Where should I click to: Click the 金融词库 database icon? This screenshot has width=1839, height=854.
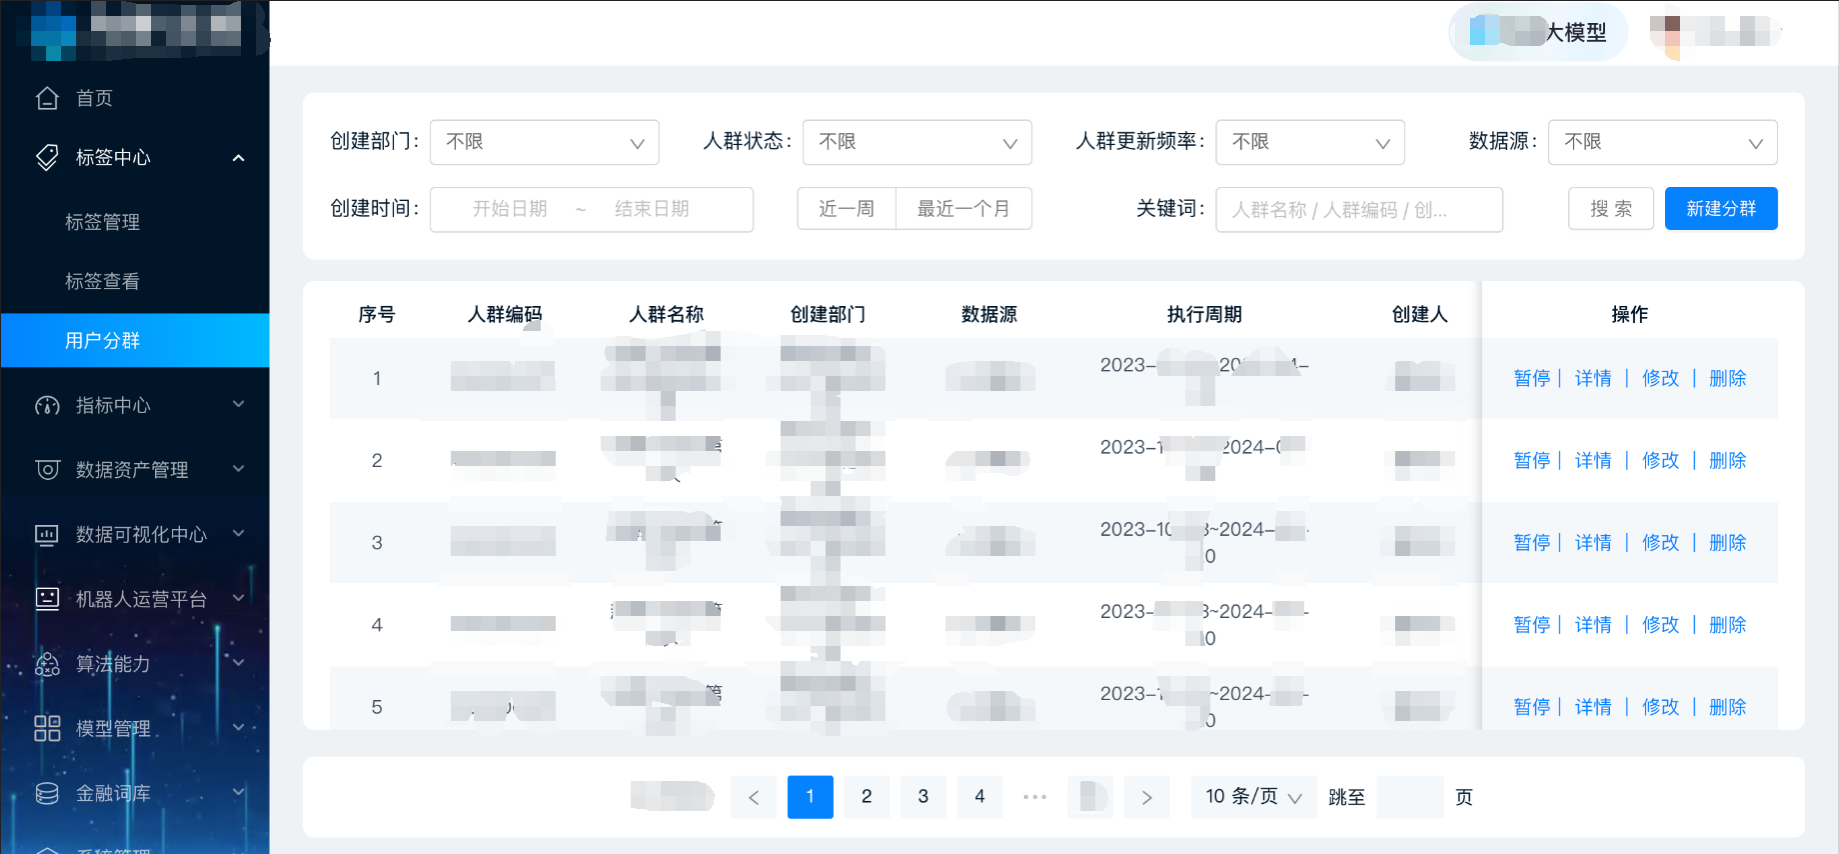pyautogui.click(x=47, y=793)
